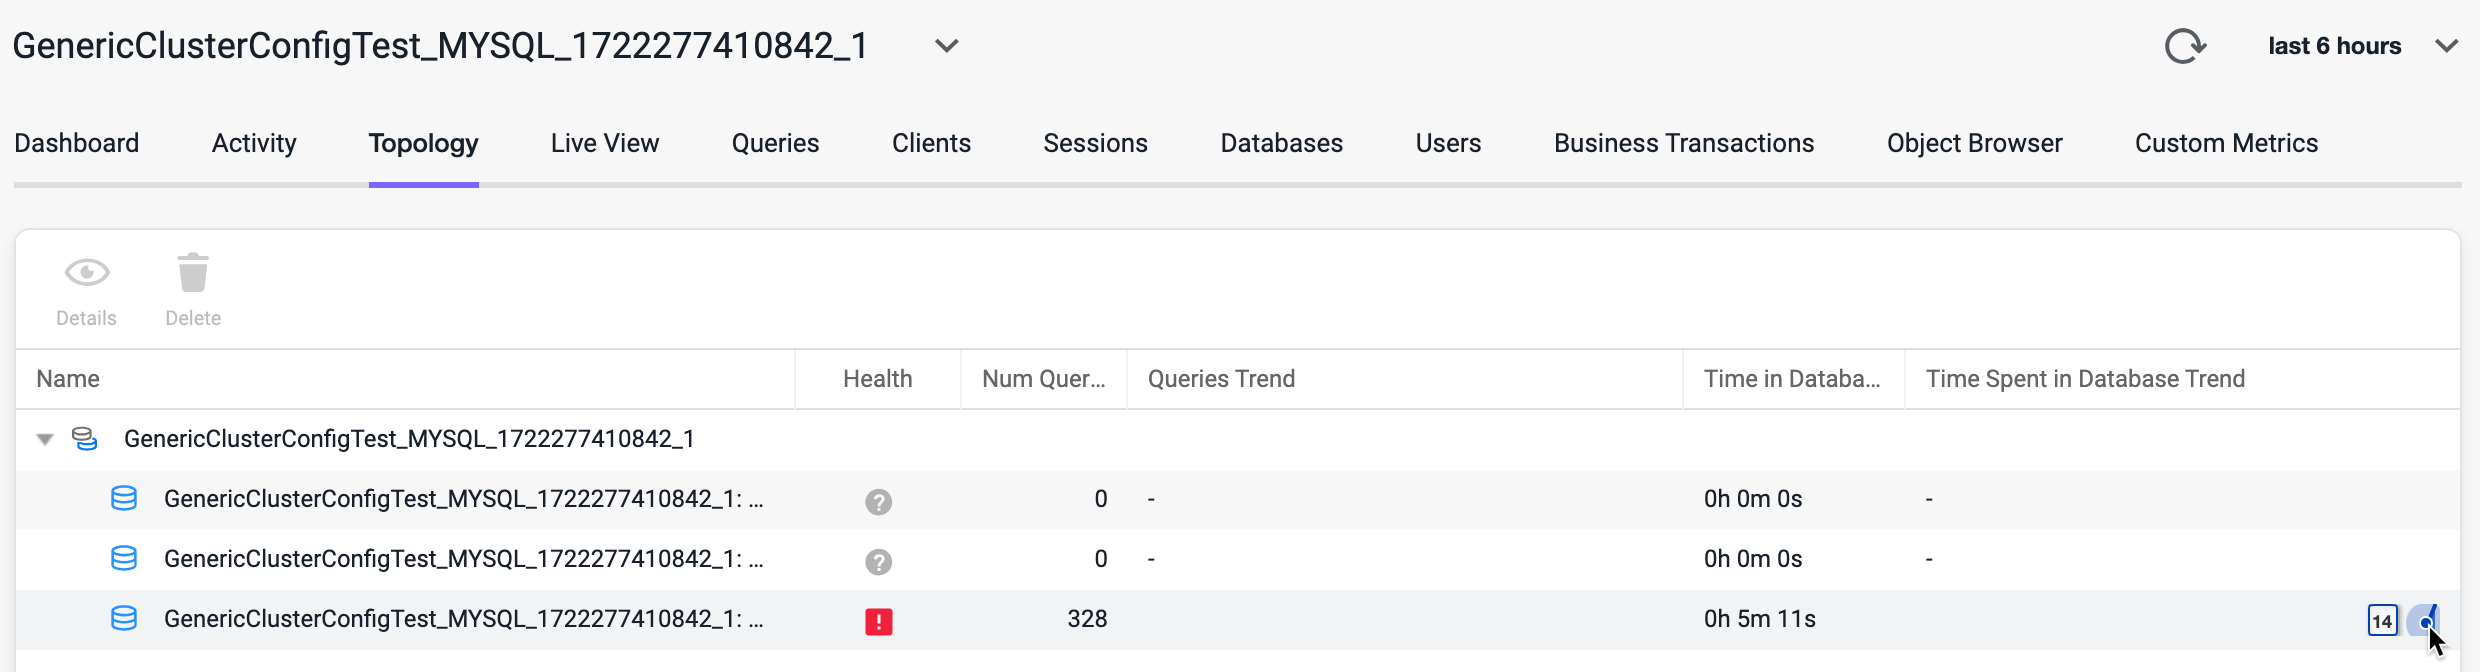Screen dimensions: 2480x672
Task: Open the last 6 hours time range dropdown
Action: (x=2362, y=46)
